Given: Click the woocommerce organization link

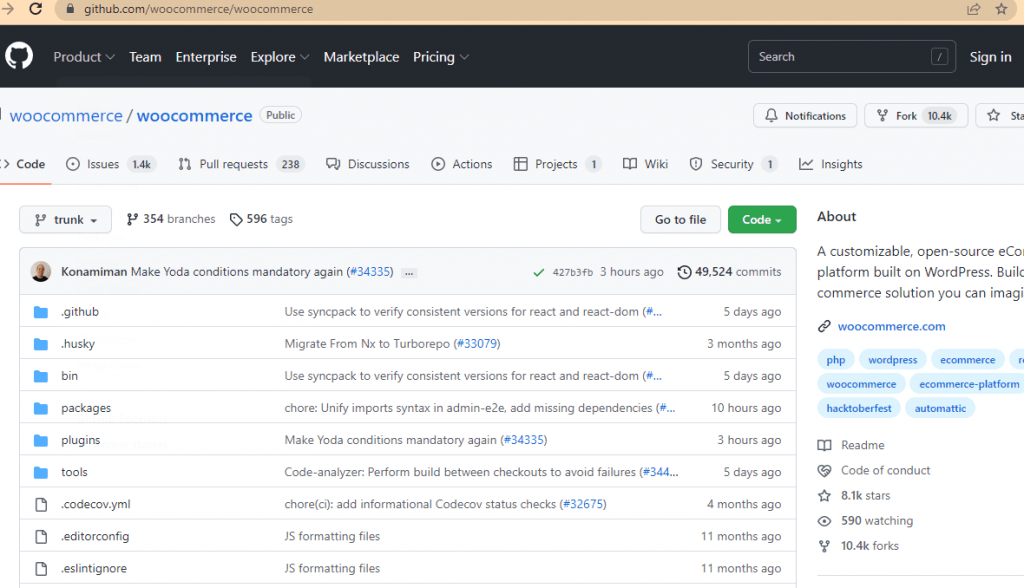Looking at the screenshot, I should 66,116.
